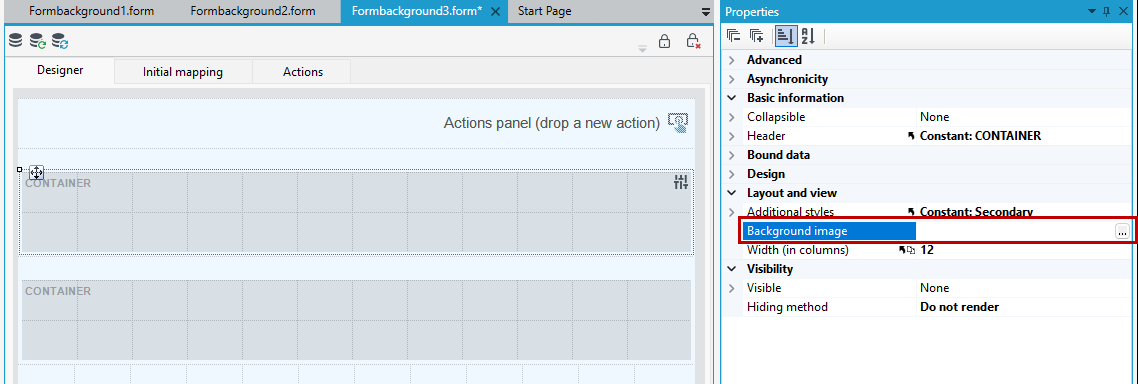The height and width of the screenshot is (384, 1138).
Task: Click the Properties panel title
Action: tap(752, 12)
